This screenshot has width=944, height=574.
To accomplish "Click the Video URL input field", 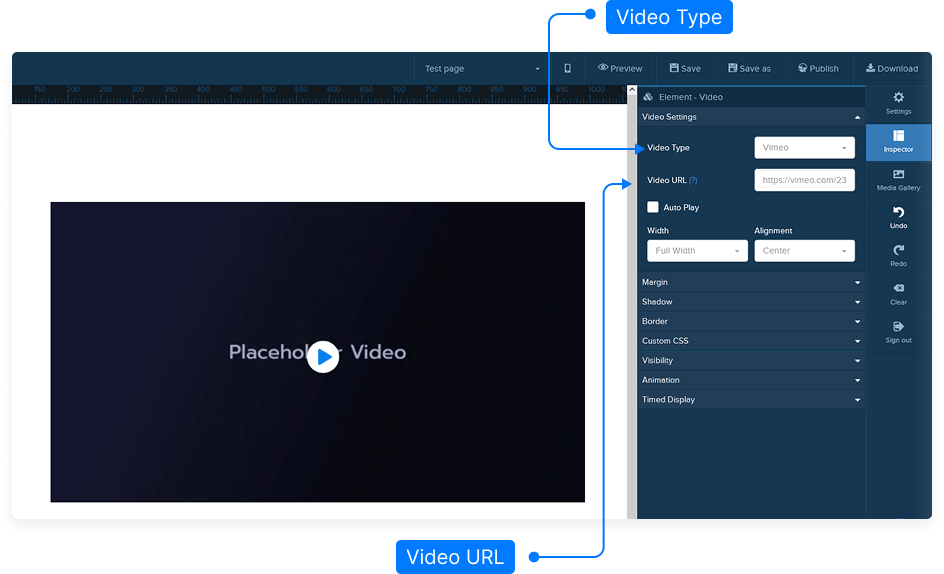I will [804, 181].
